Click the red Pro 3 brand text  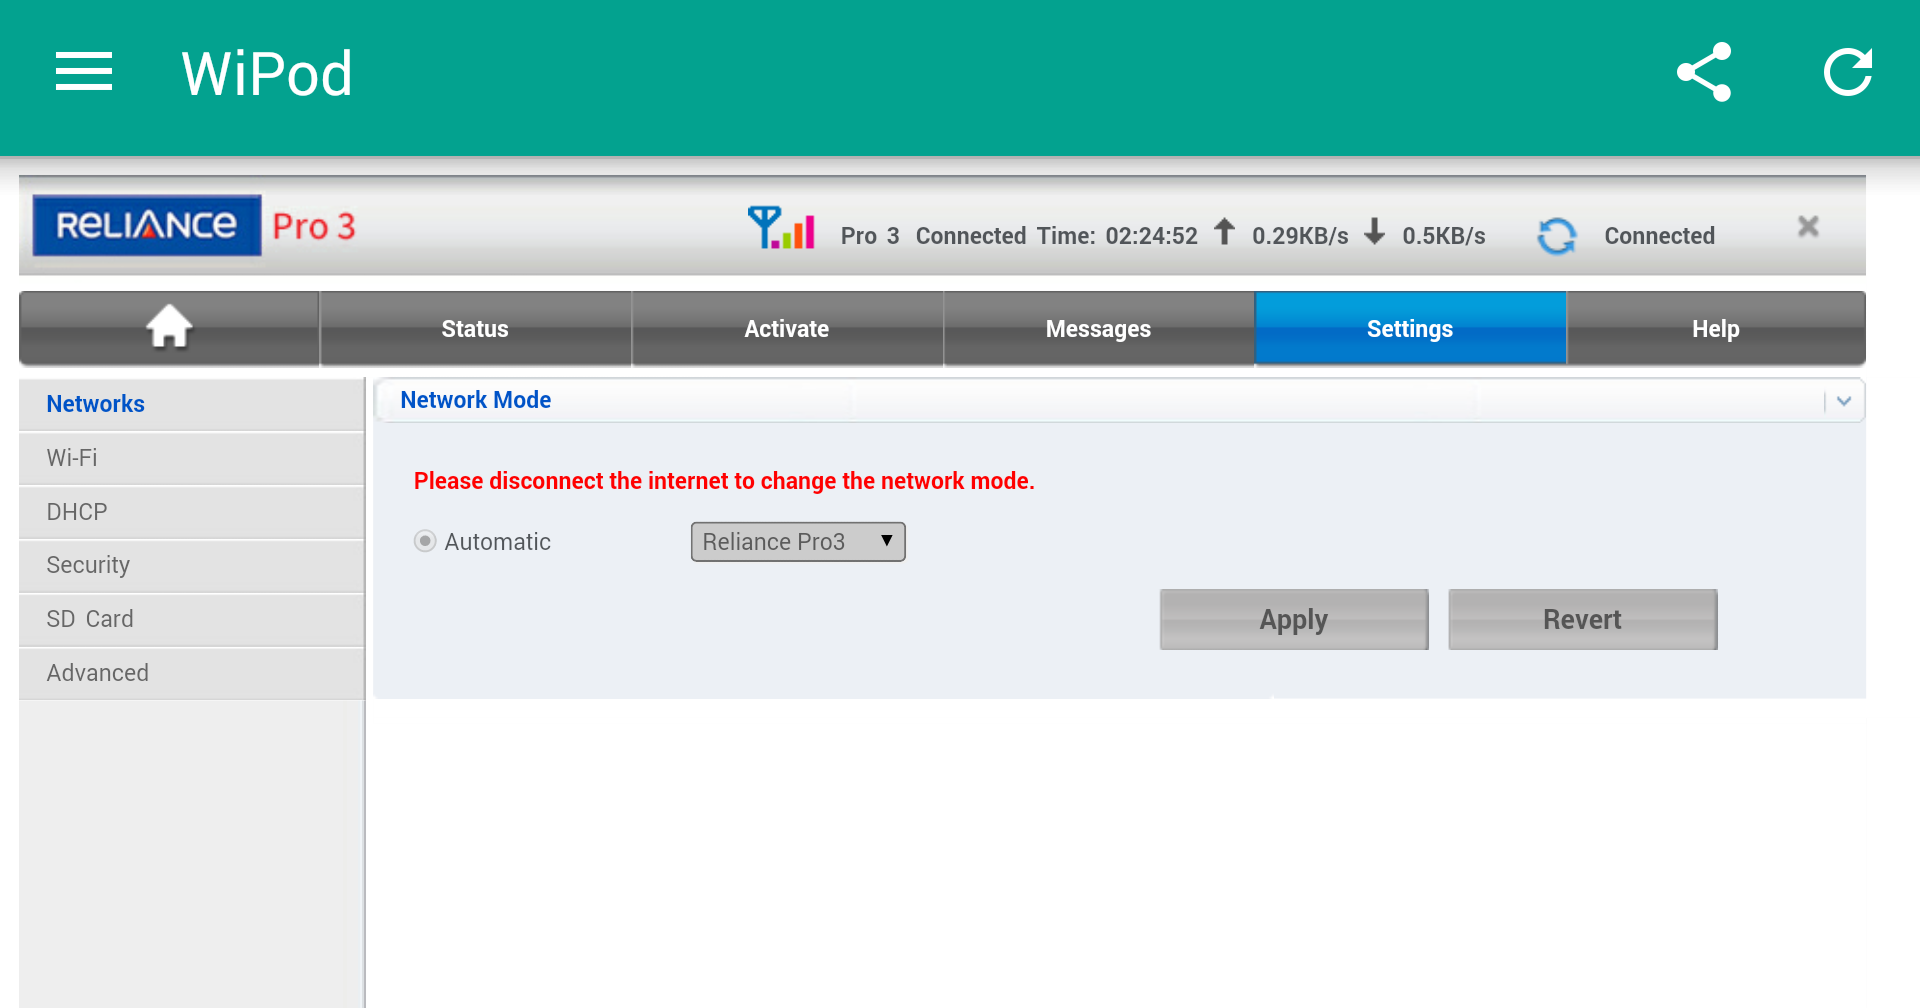[314, 226]
